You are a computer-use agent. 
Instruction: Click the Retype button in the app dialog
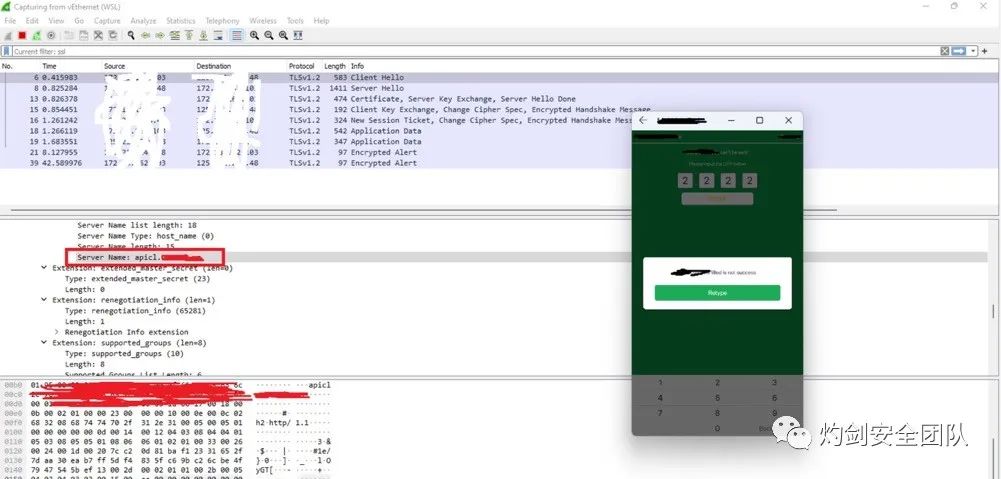click(x=717, y=293)
